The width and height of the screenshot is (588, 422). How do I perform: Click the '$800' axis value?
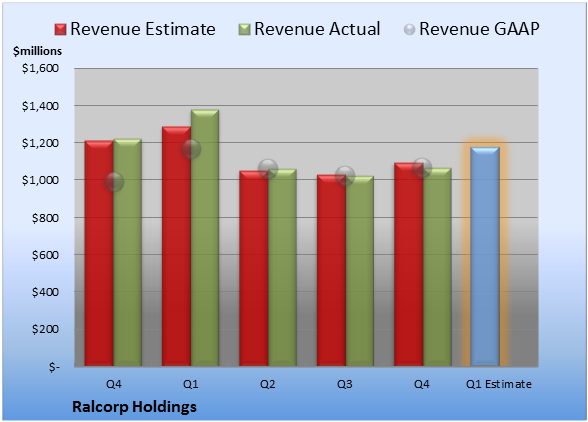[x=45, y=218]
